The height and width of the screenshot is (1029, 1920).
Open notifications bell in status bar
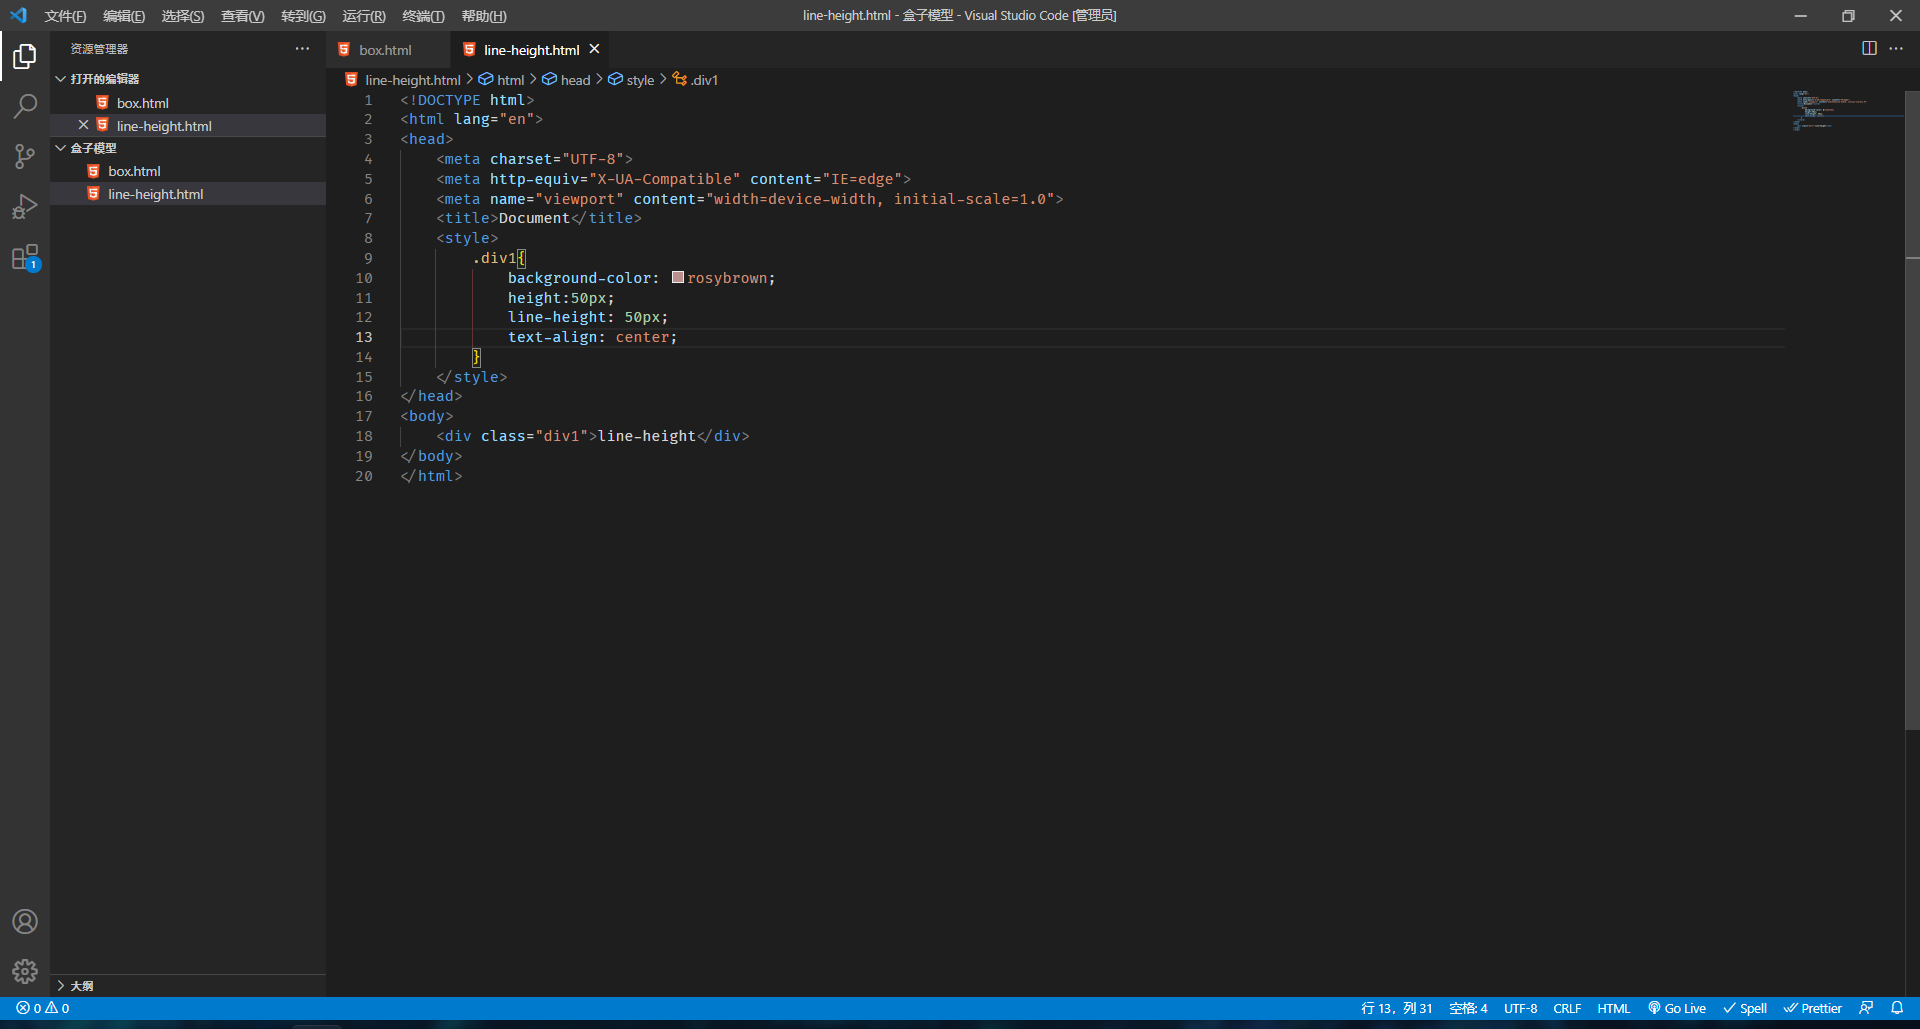pyautogui.click(x=1897, y=1008)
